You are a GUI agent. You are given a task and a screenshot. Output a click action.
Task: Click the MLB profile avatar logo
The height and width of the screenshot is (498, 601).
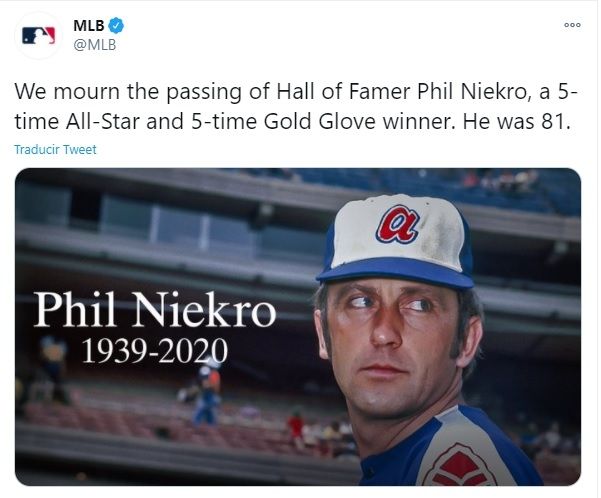click(39, 35)
